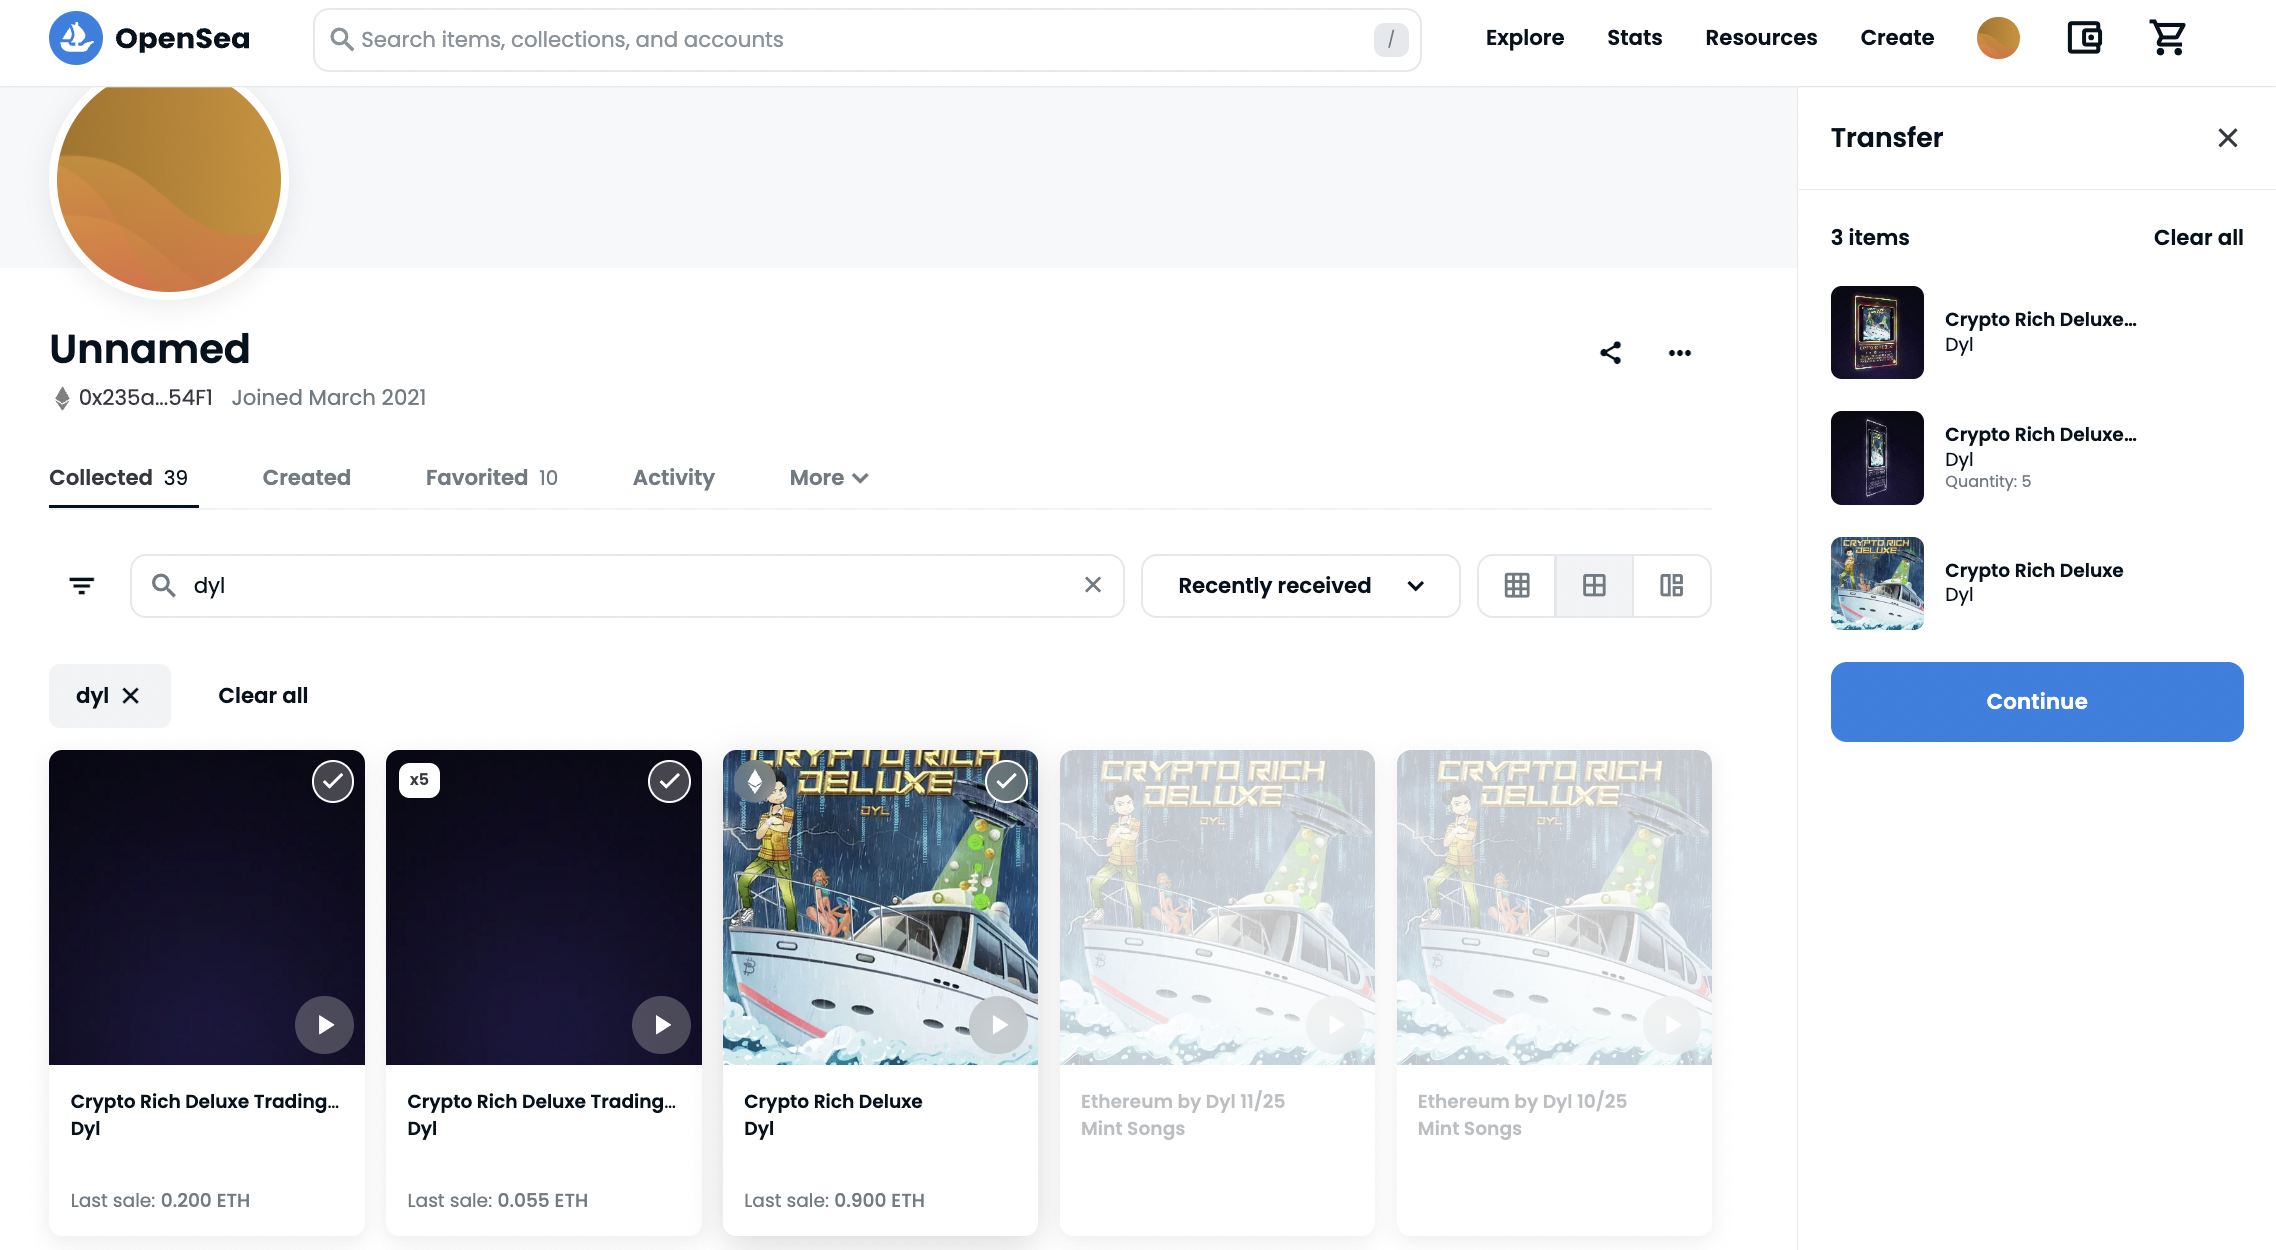Open the Explore menu
This screenshot has height=1250, width=2276.
[x=1524, y=38]
